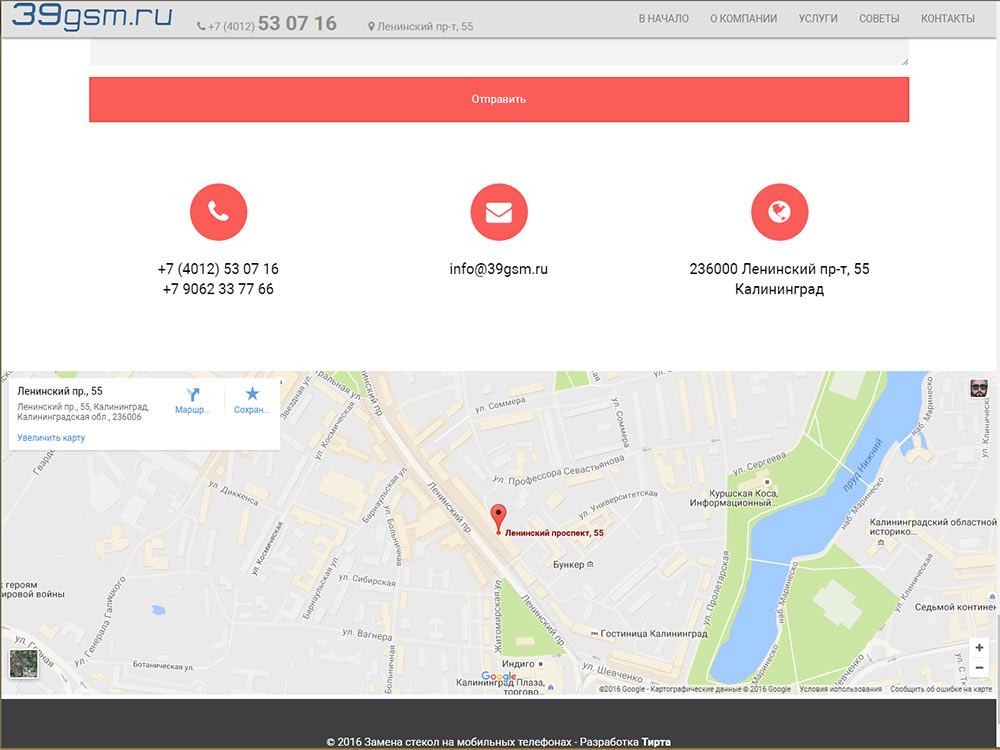Click the 39gsm.ru logo
Viewport: 1000px width, 750px height.
tap(92, 15)
